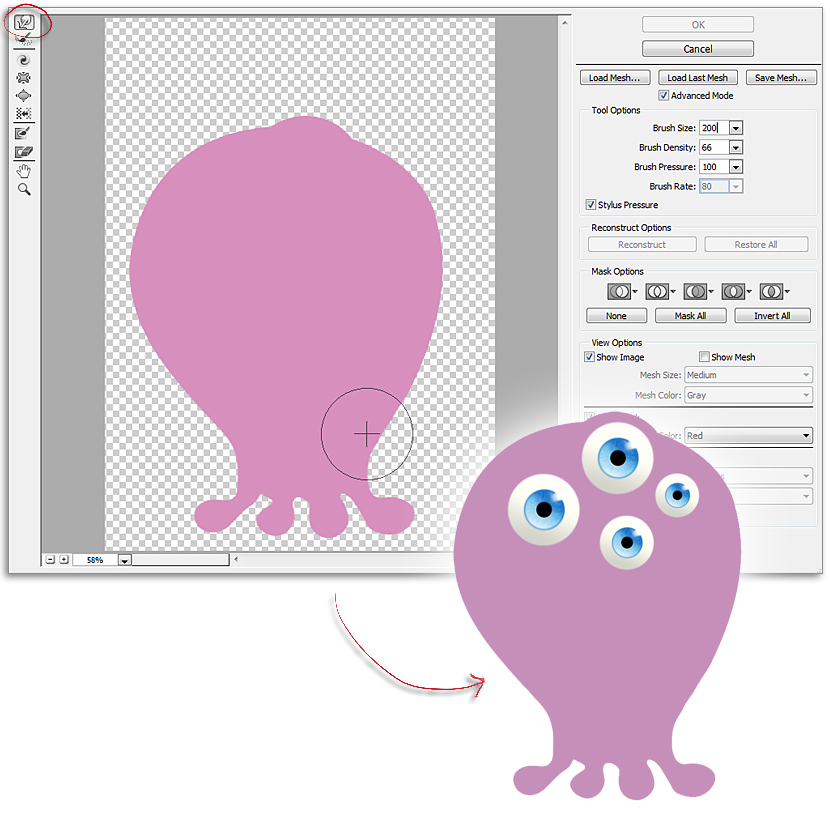The width and height of the screenshot is (830, 830).
Task: Click the Add to Selection mask icon
Action: point(657,292)
